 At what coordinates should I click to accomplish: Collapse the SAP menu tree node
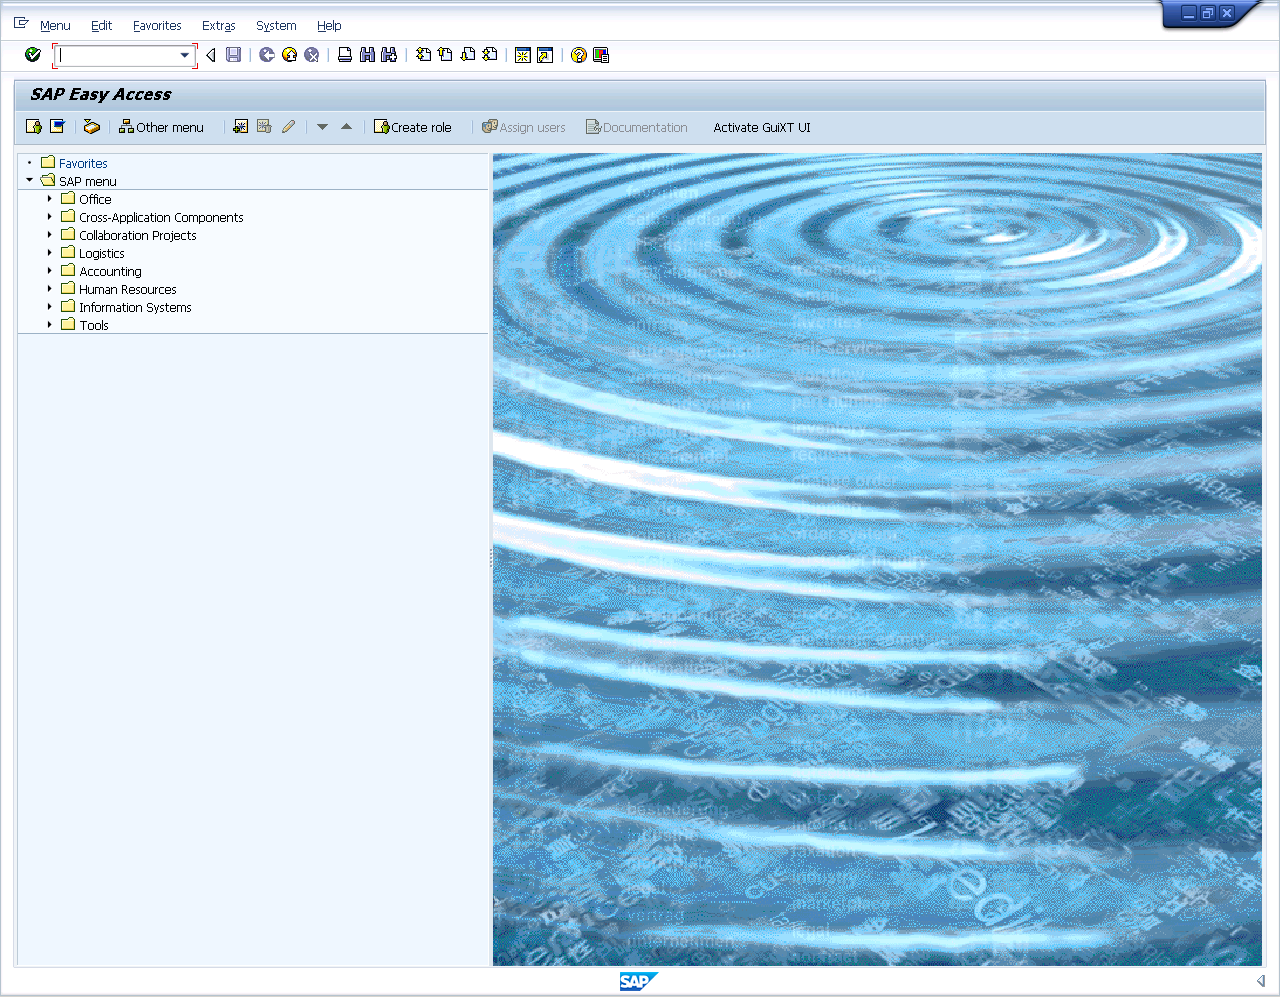click(30, 180)
